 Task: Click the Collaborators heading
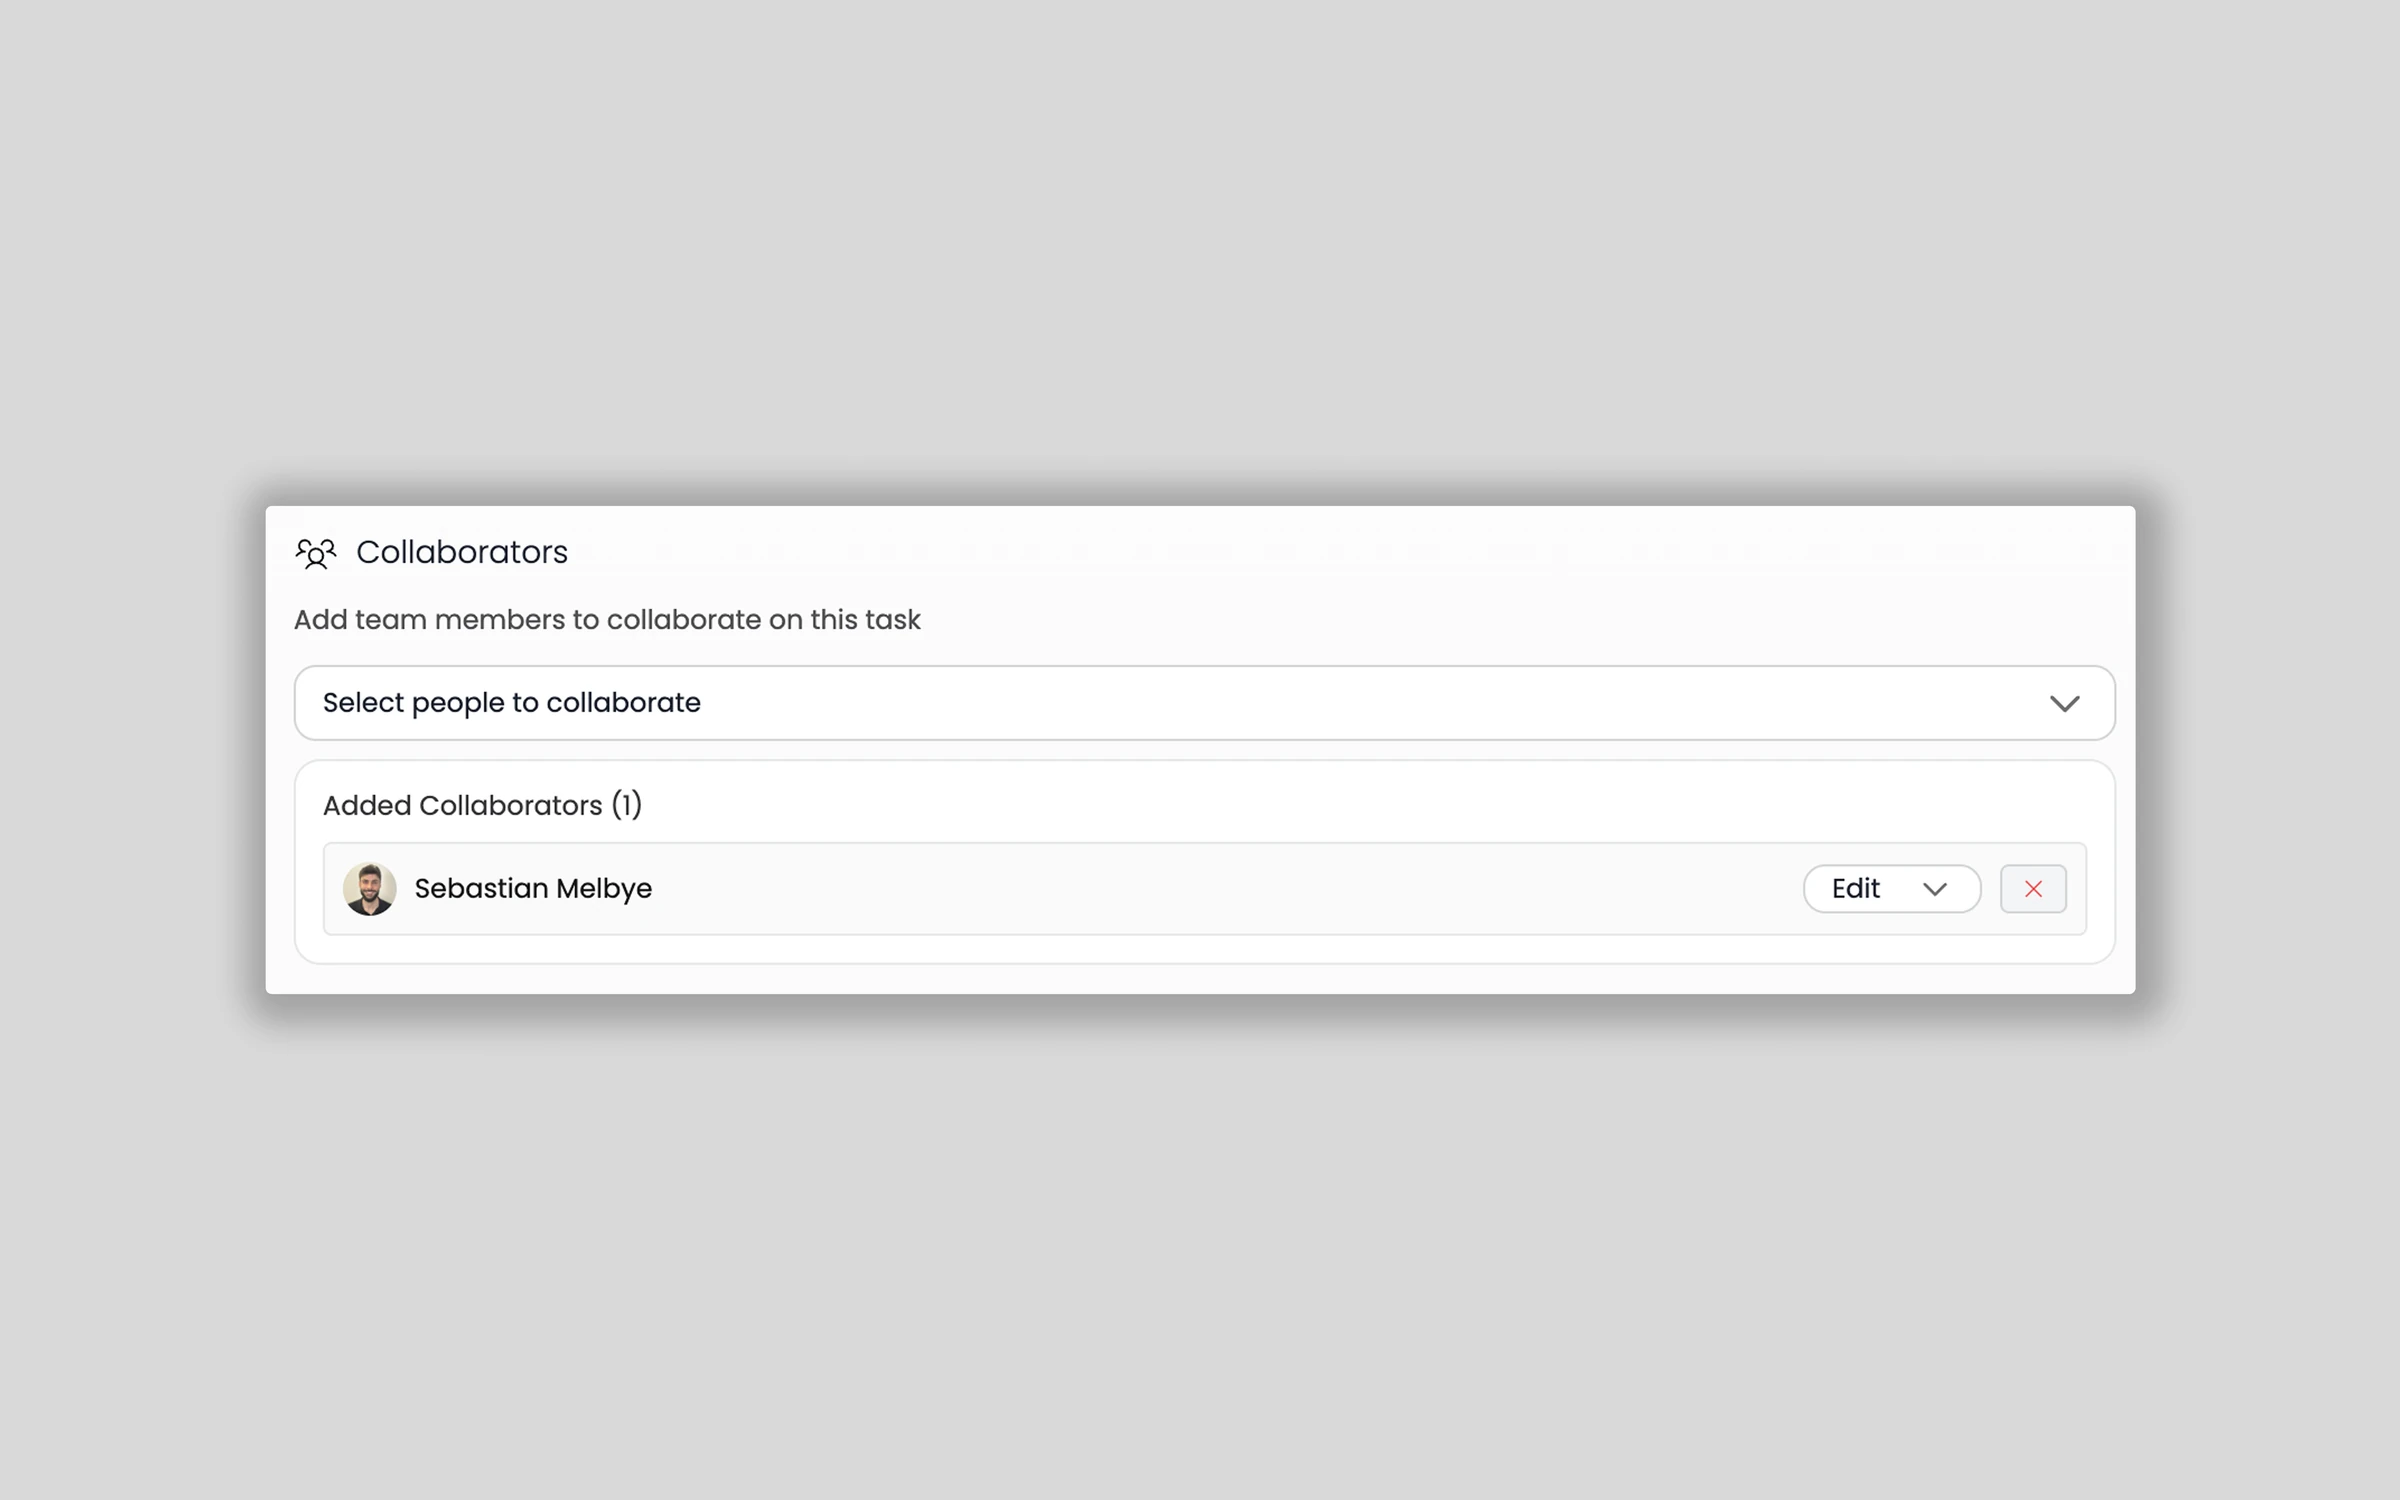[462, 551]
